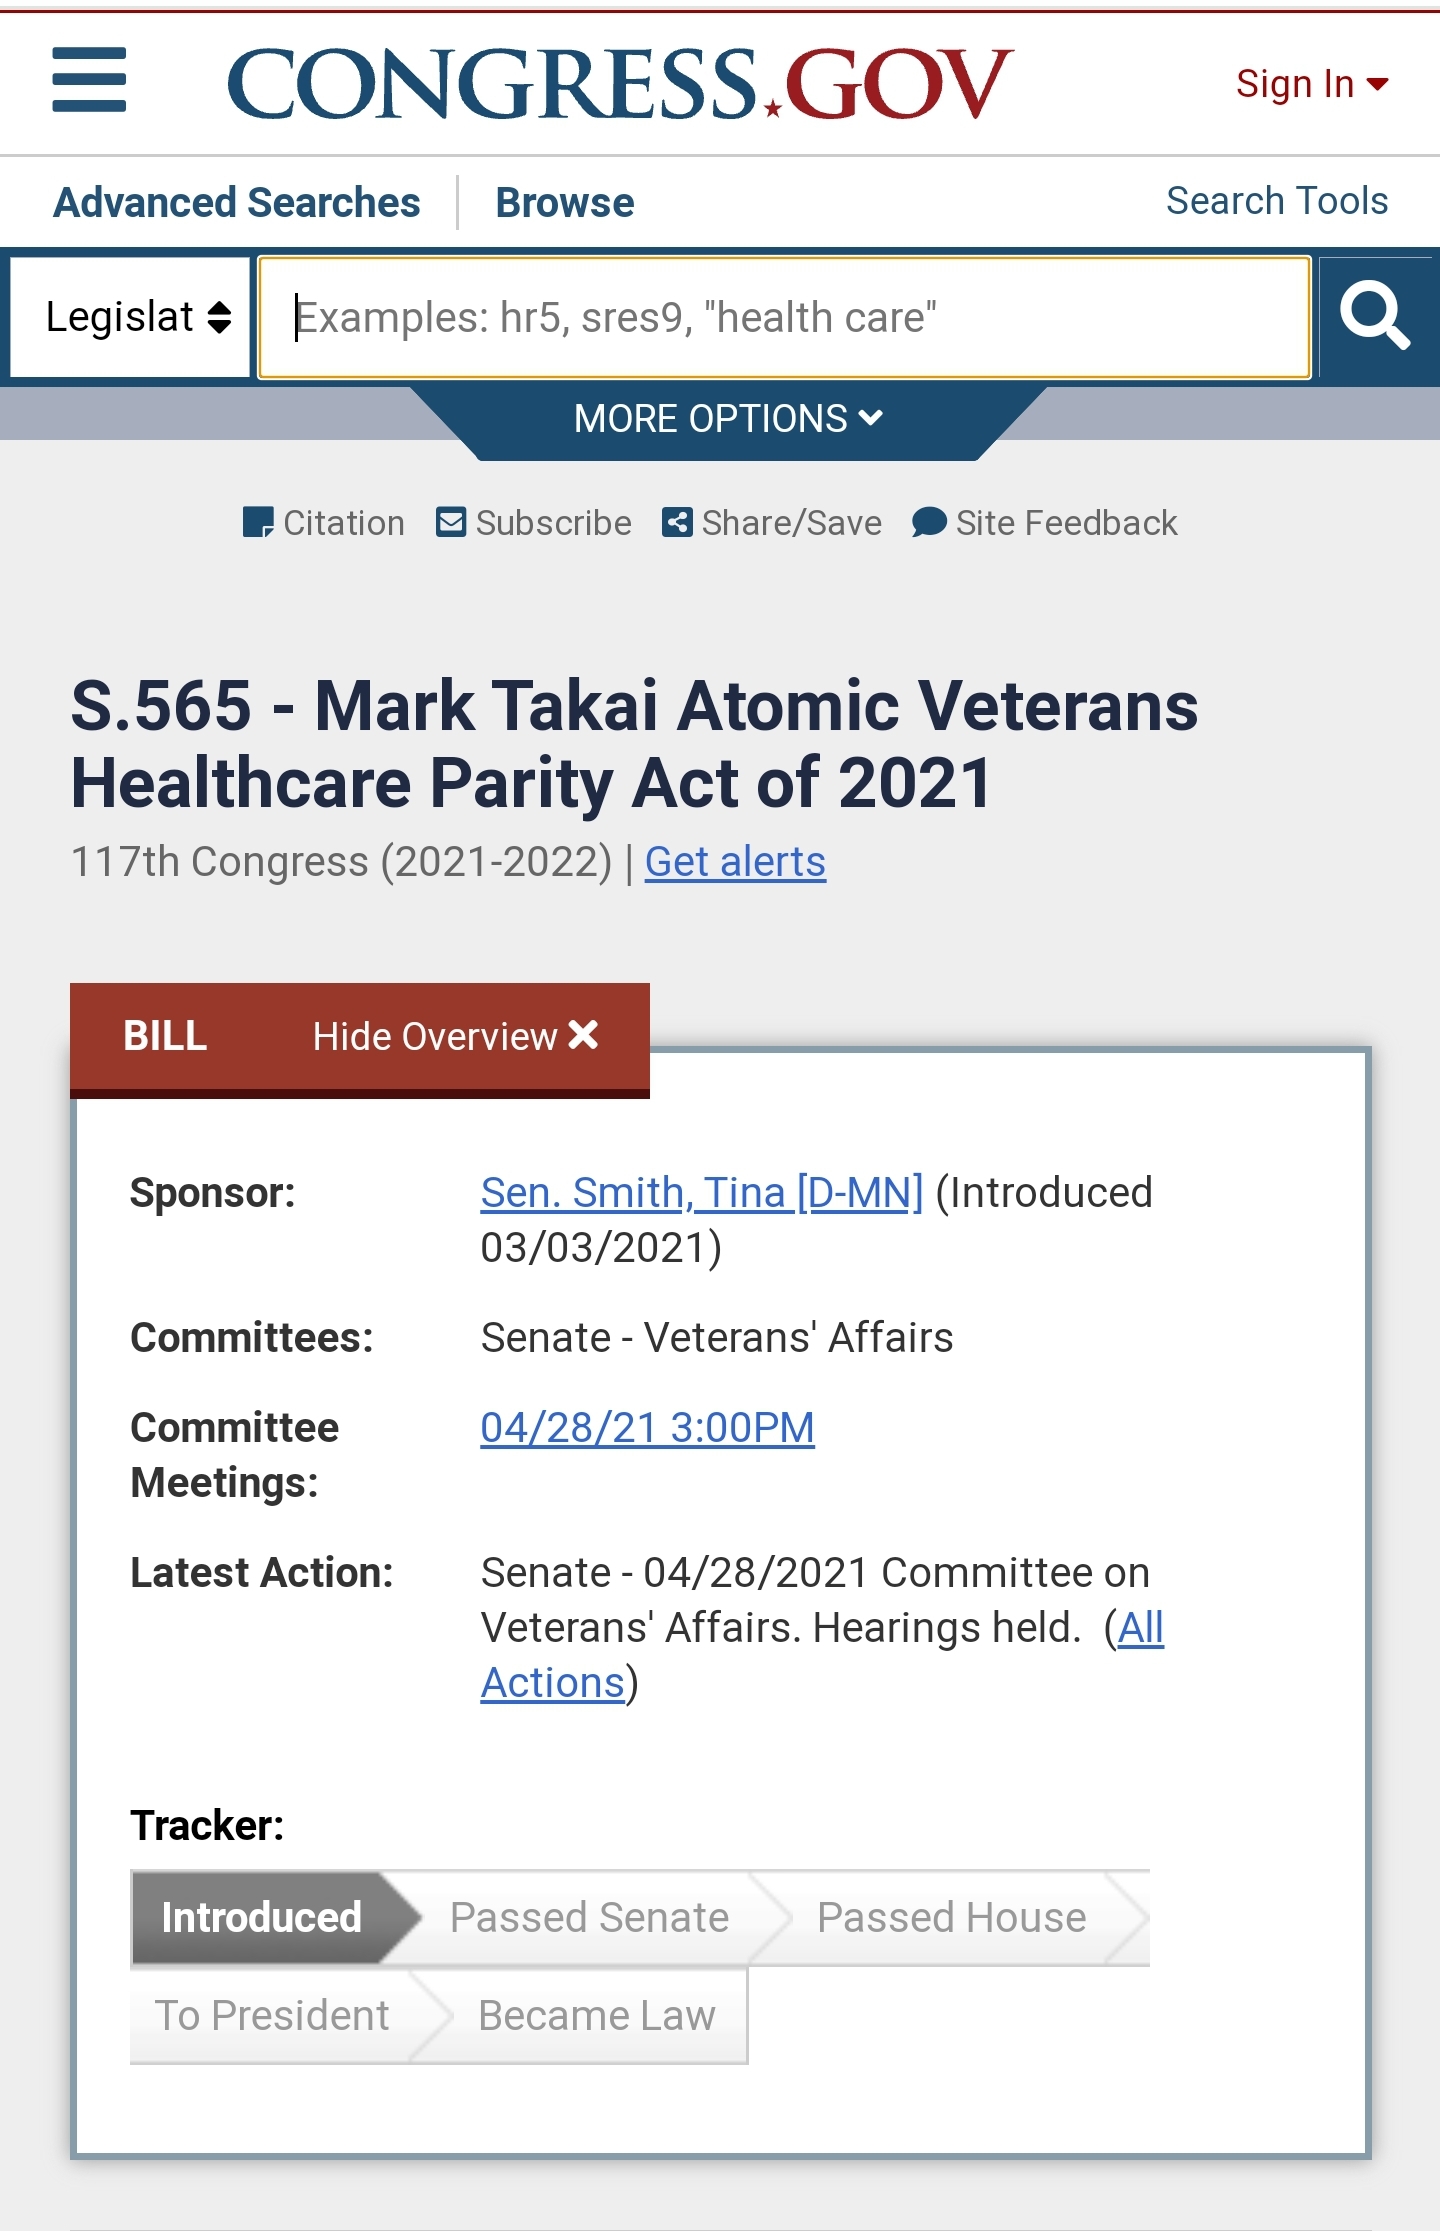The height and width of the screenshot is (2231, 1440).
Task: Open the Browse menu item
Action: pyautogui.click(x=565, y=202)
